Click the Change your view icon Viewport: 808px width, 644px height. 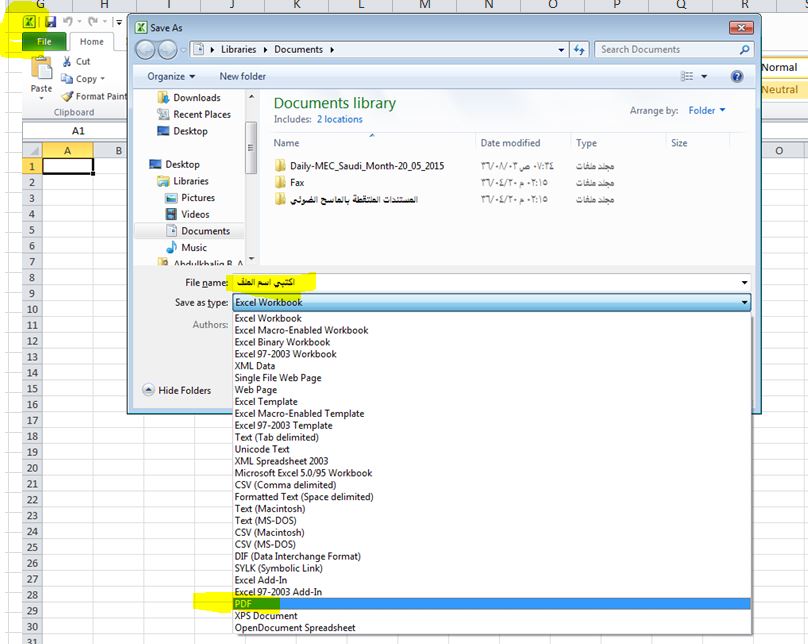[x=687, y=76]
